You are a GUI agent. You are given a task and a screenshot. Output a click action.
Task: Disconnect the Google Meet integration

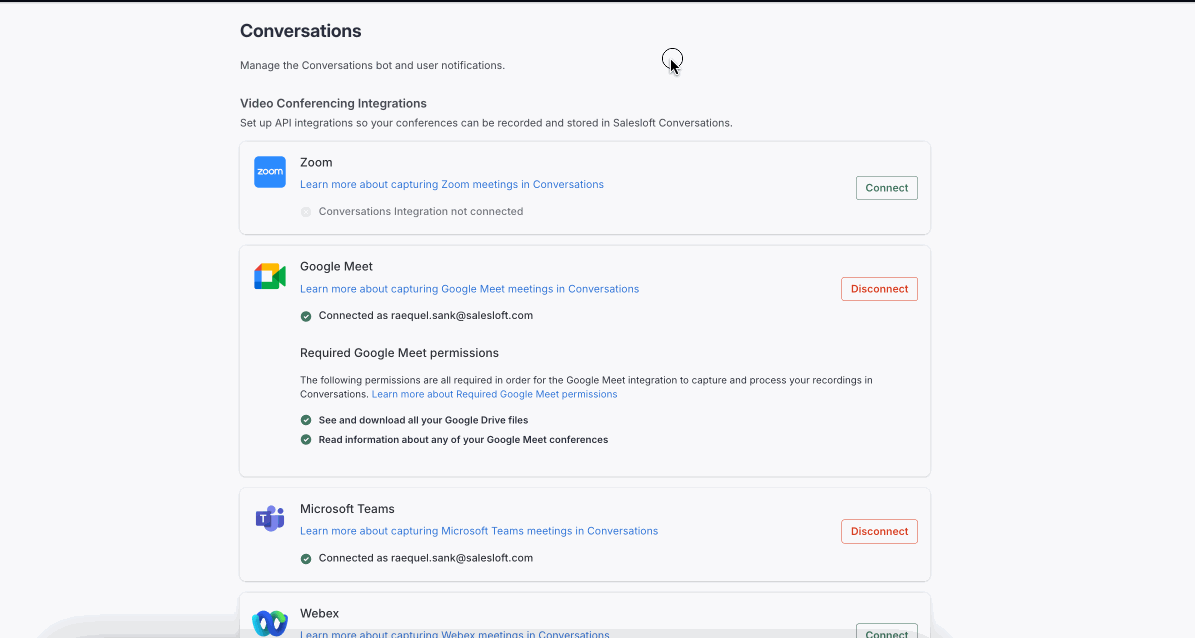point(879,289)
